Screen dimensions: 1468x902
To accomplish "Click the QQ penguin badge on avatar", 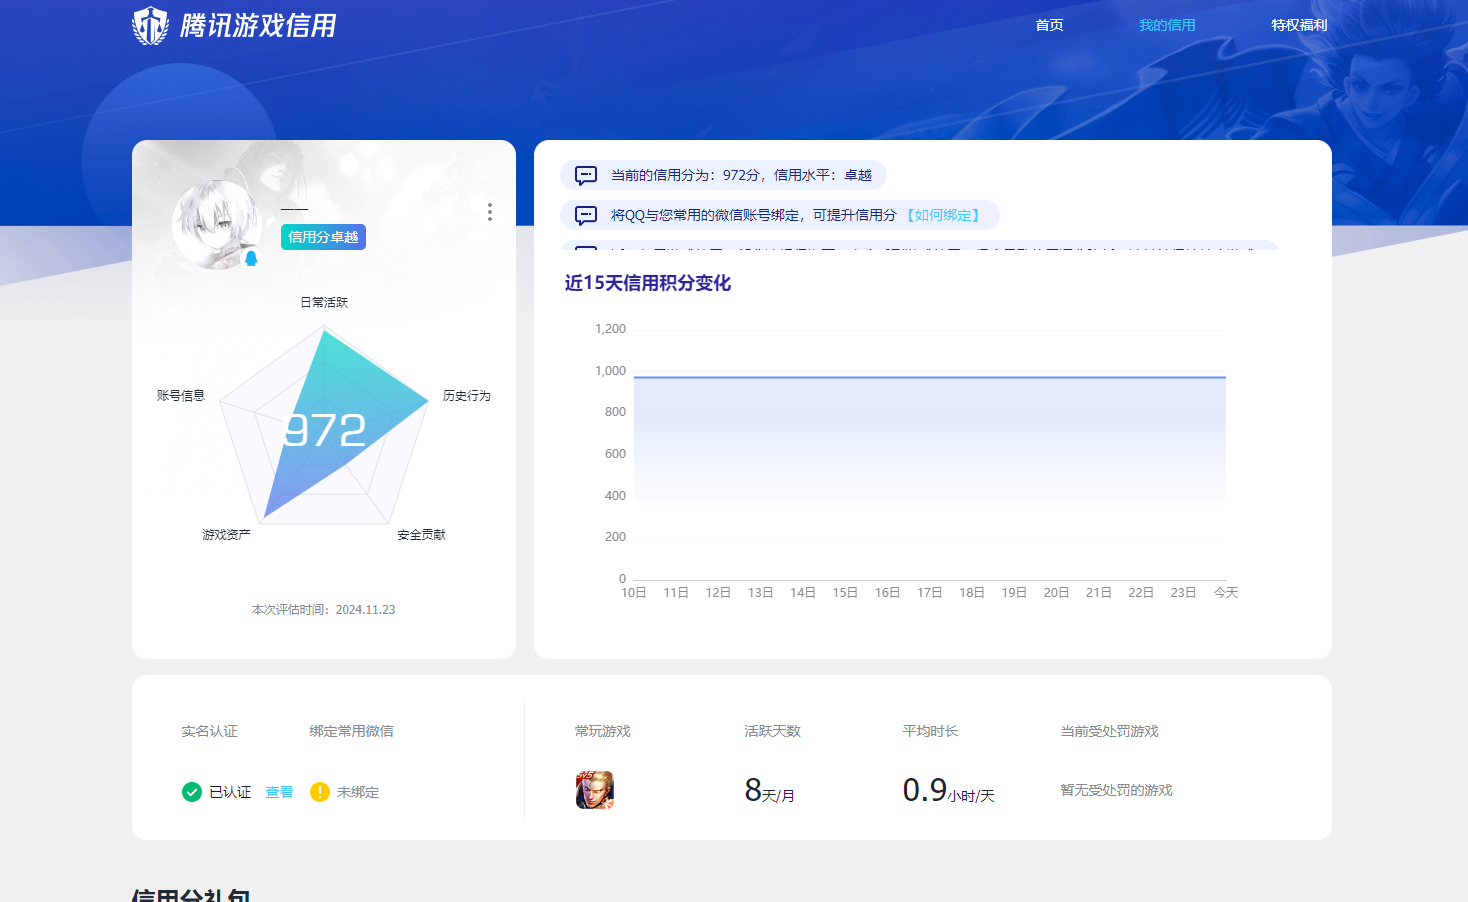I will click(x=252, y=259).
